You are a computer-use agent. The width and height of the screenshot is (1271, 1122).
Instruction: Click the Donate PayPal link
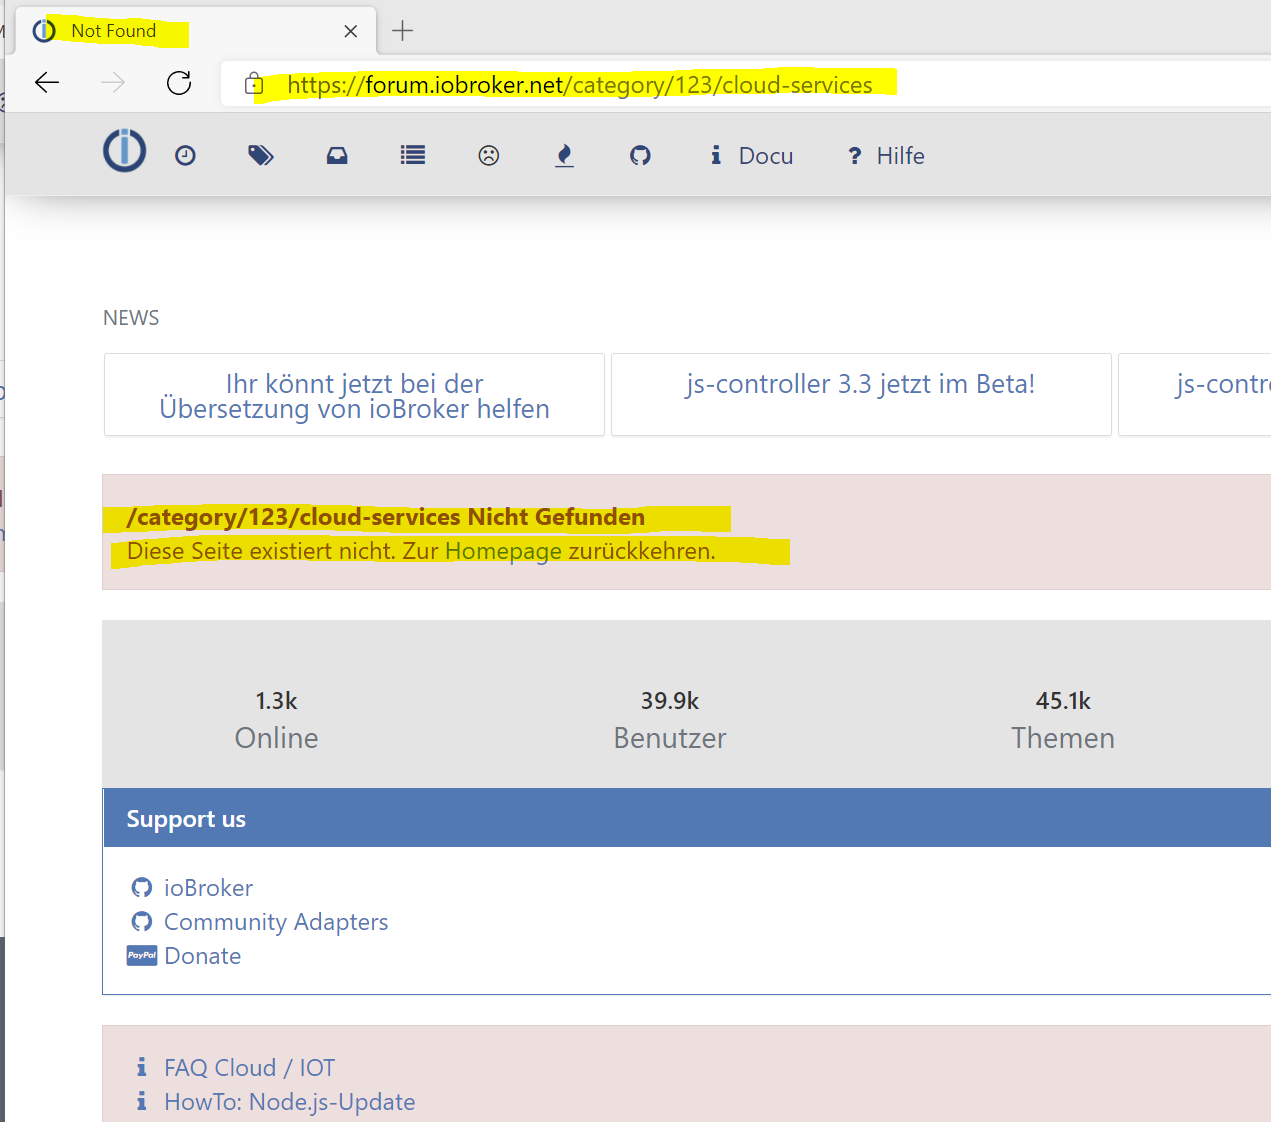203,956
